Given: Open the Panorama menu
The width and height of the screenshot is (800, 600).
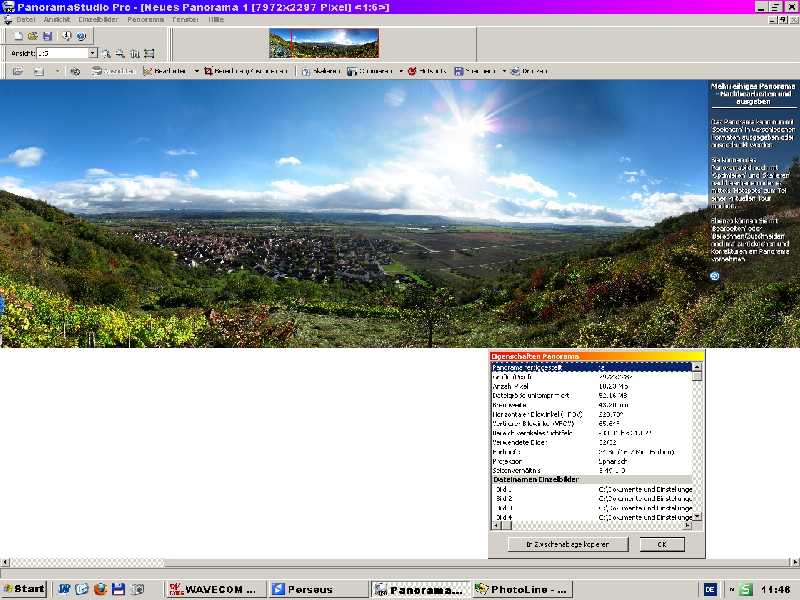Looking at the screenshot, I should (x=145, y=19).
